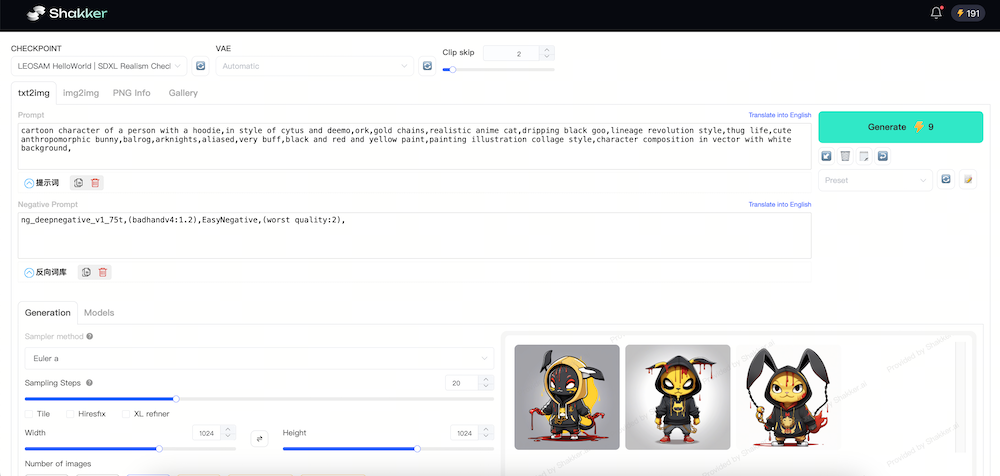Open the VAE Automatic dropdown
This screenshot has height=476, width=1000.
coord(315,66)
